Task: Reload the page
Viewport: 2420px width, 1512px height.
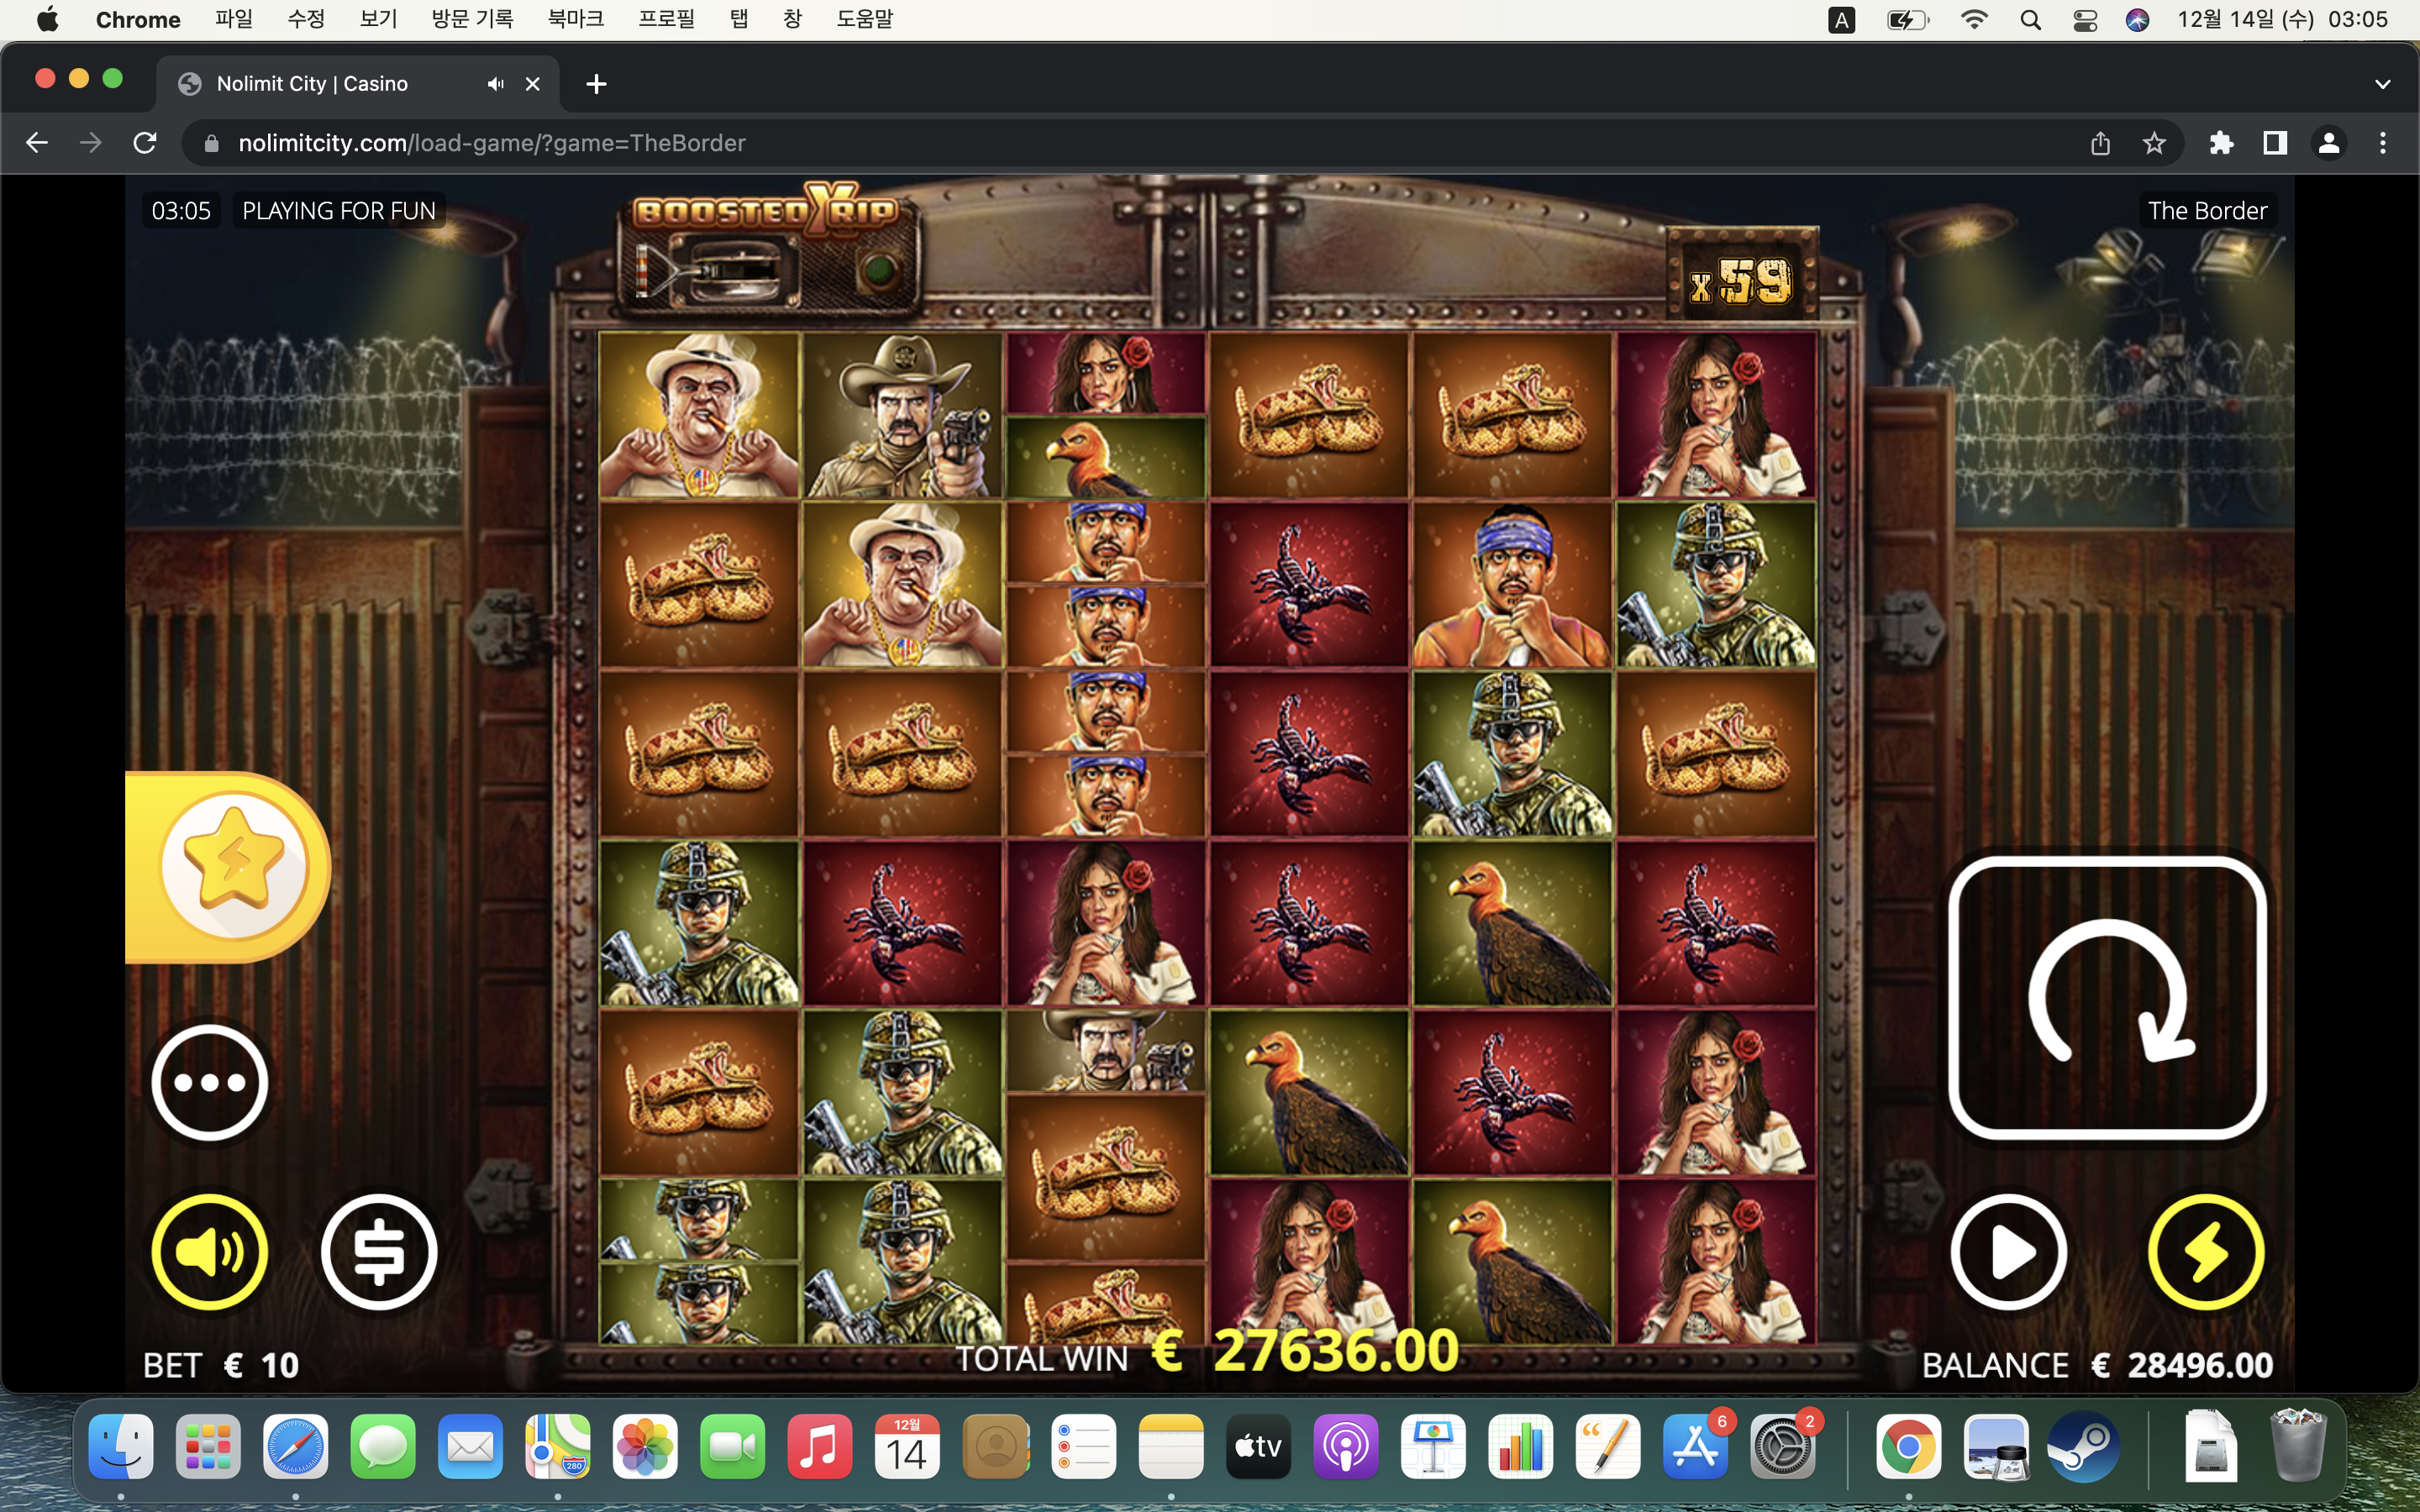Action: coord(145,143)
